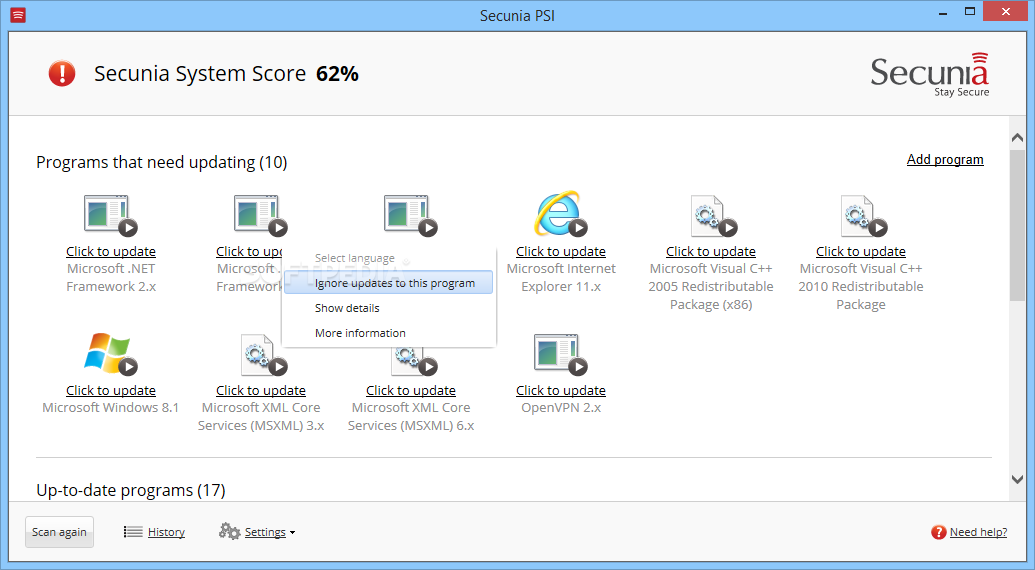
Task: Click the Microsoft .NET Framework 2.x program icon
Action: coord(110,214)
